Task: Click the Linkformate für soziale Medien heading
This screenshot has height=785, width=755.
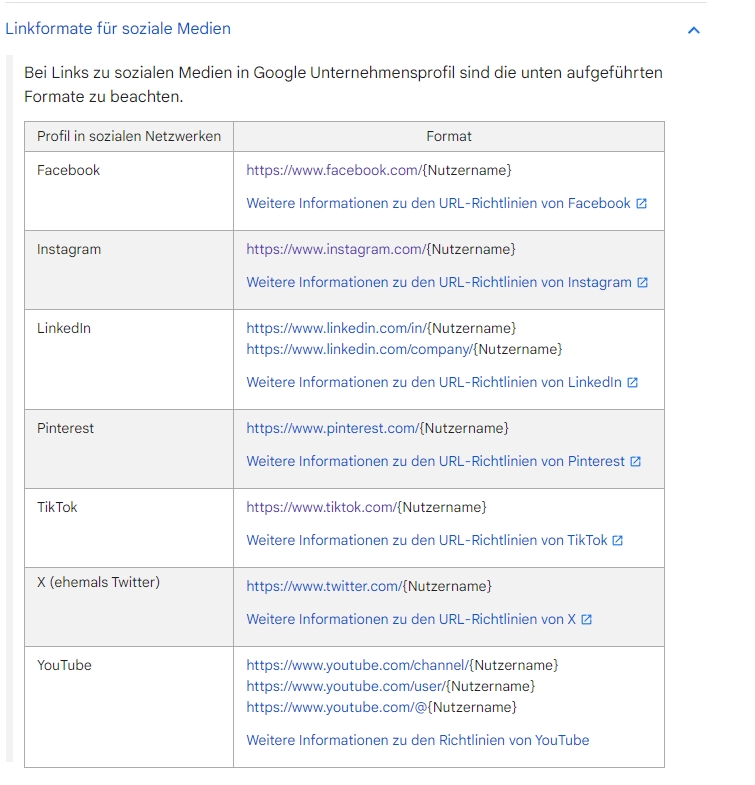Action: click(x=118, y=29)
